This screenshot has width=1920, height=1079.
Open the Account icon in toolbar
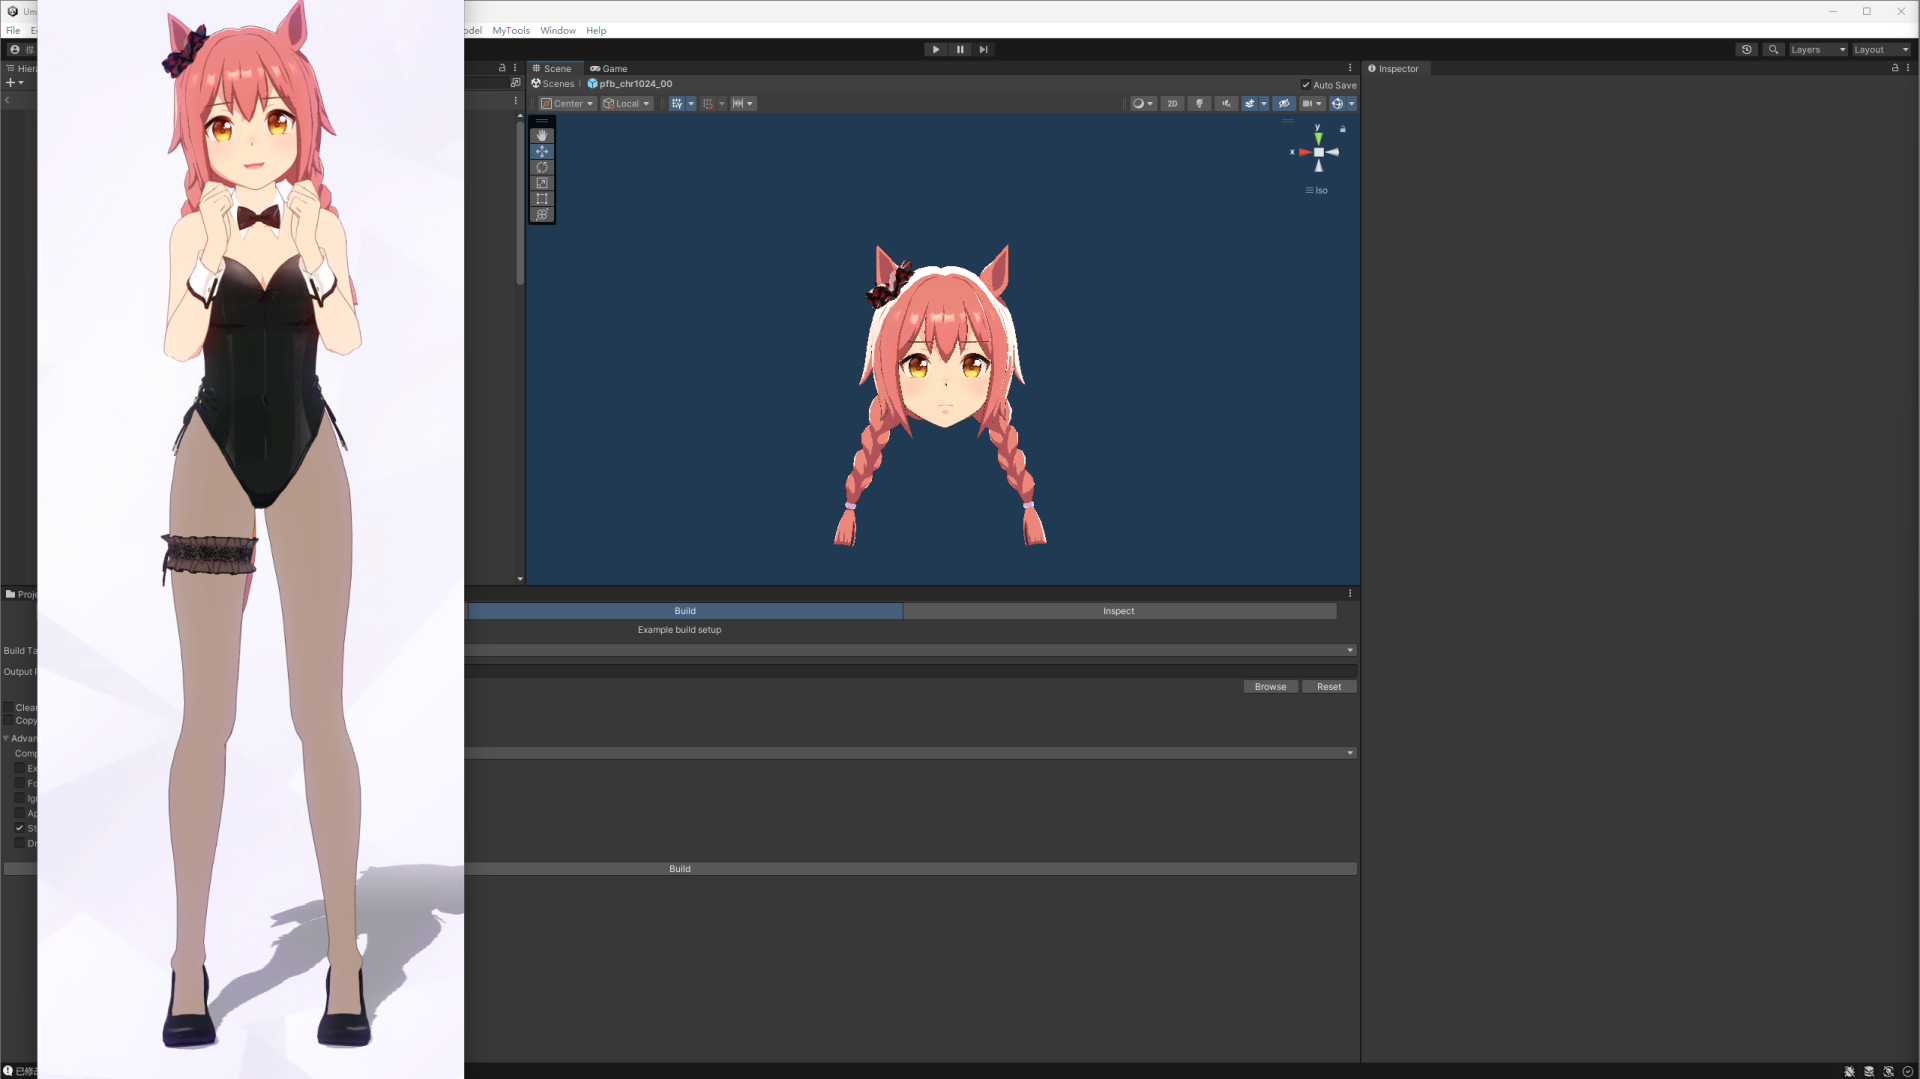14,49
